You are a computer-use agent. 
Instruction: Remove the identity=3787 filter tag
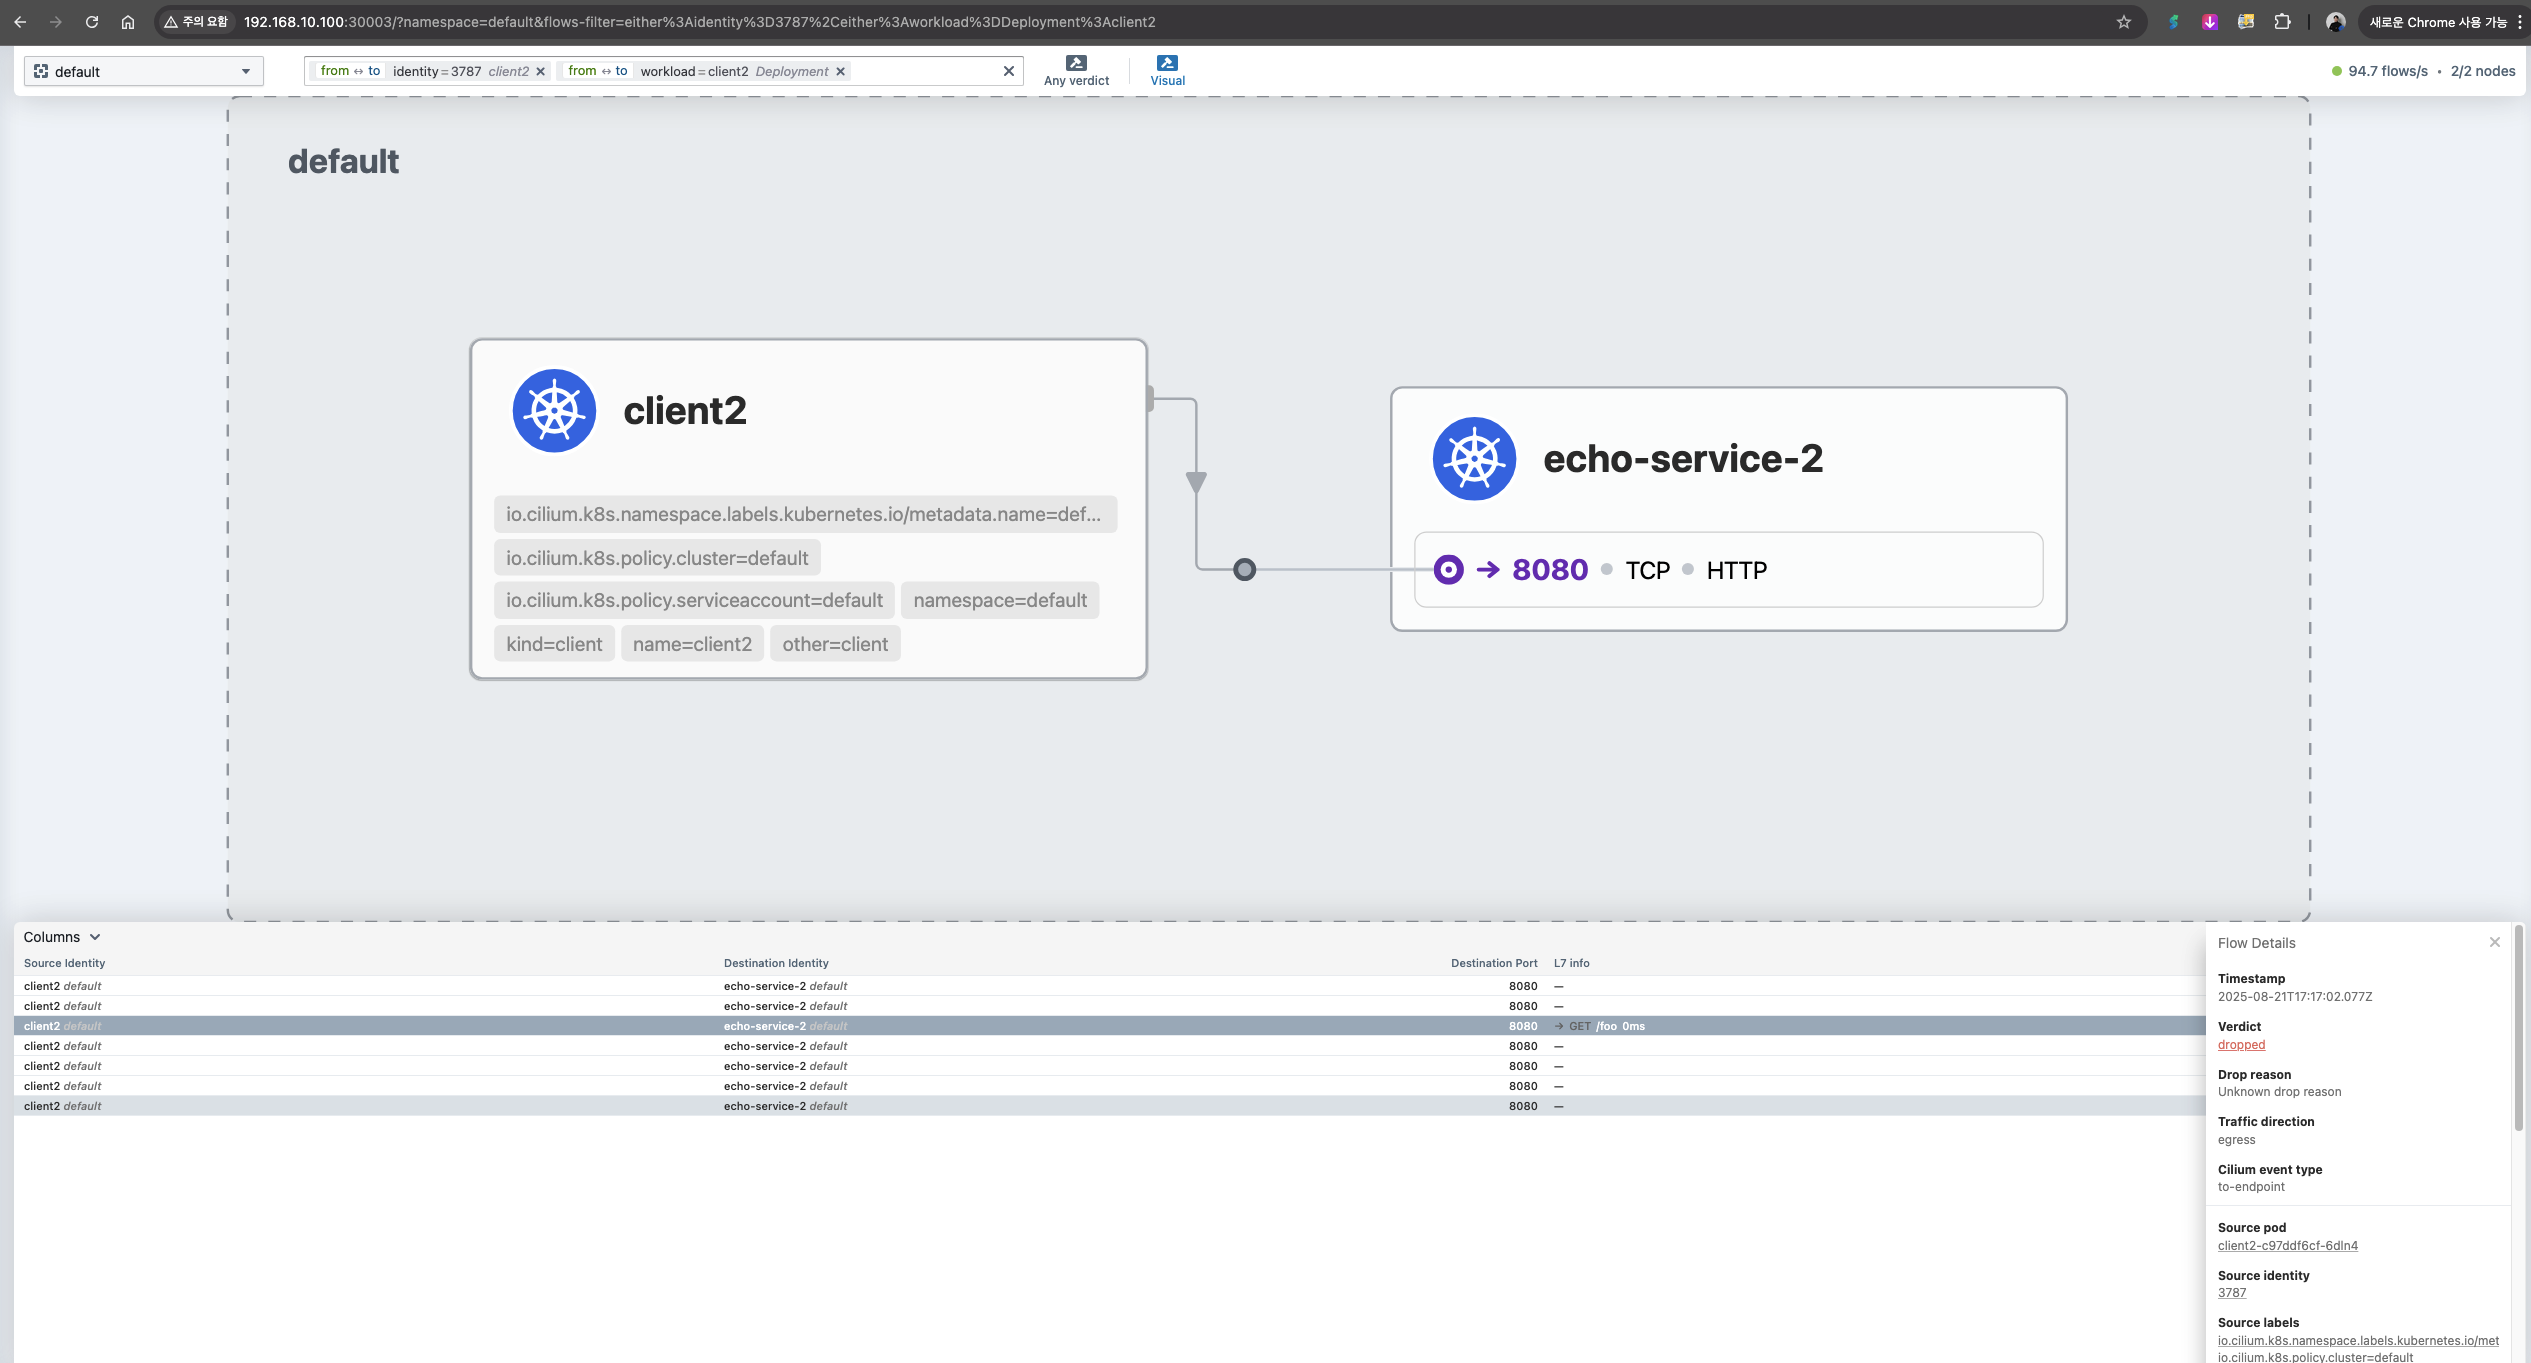coord(541,72)
